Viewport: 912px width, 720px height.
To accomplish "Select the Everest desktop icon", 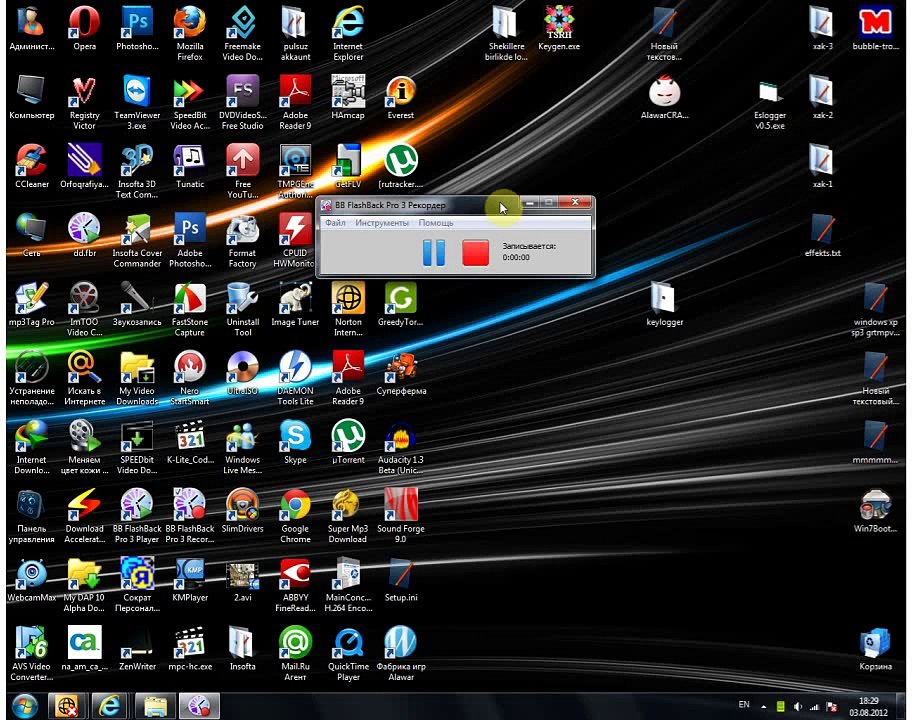I will pyautogui.click(x=401, y=97).
